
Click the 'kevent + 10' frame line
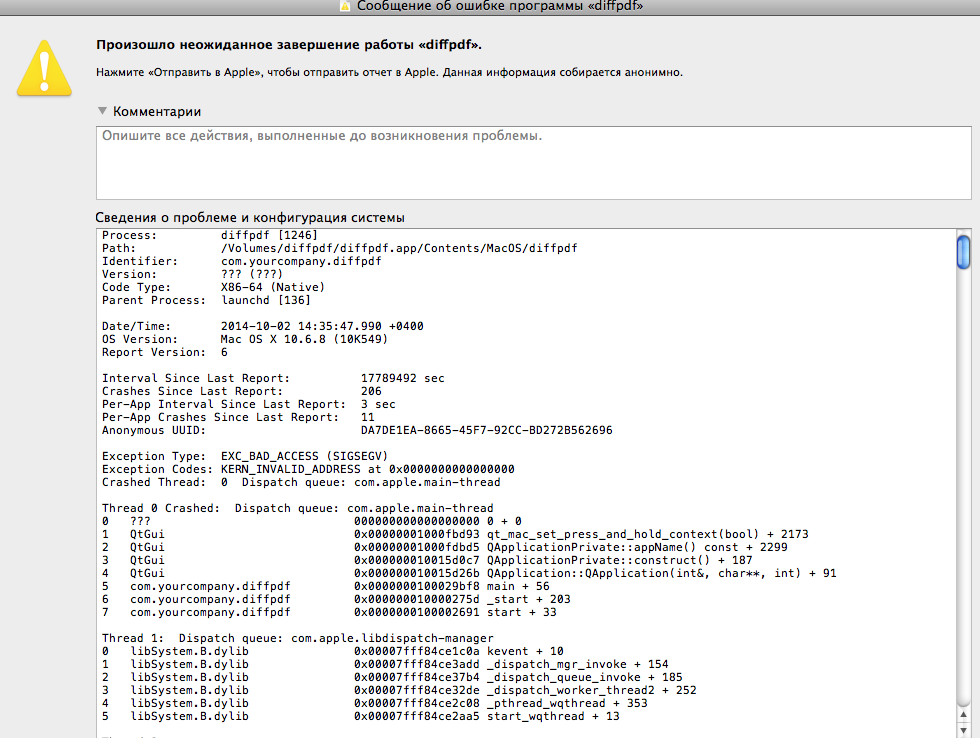[x=332, y=651]
